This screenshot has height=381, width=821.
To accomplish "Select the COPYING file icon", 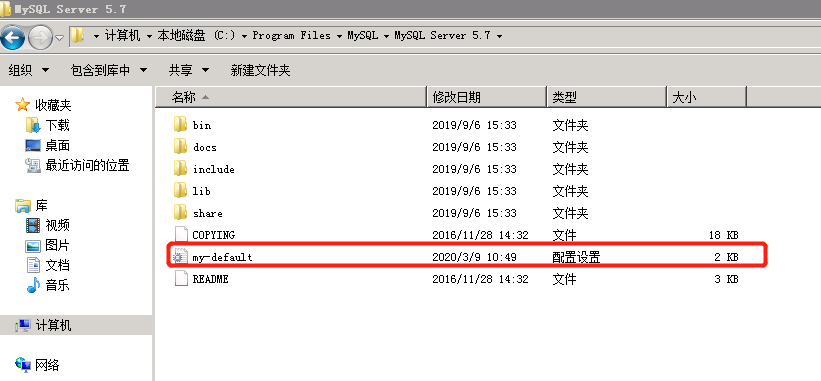I will [181, 234].
